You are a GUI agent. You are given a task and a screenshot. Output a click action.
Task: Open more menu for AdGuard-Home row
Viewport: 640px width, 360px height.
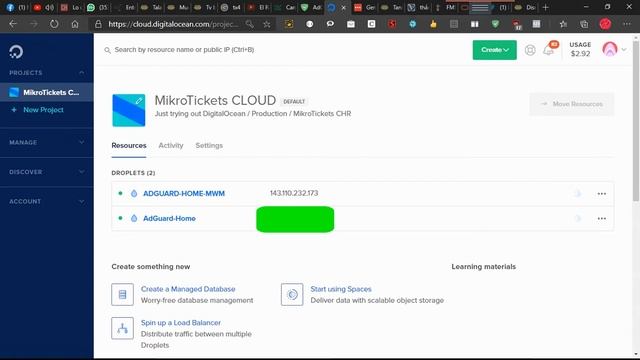click(x=602, y=219)
